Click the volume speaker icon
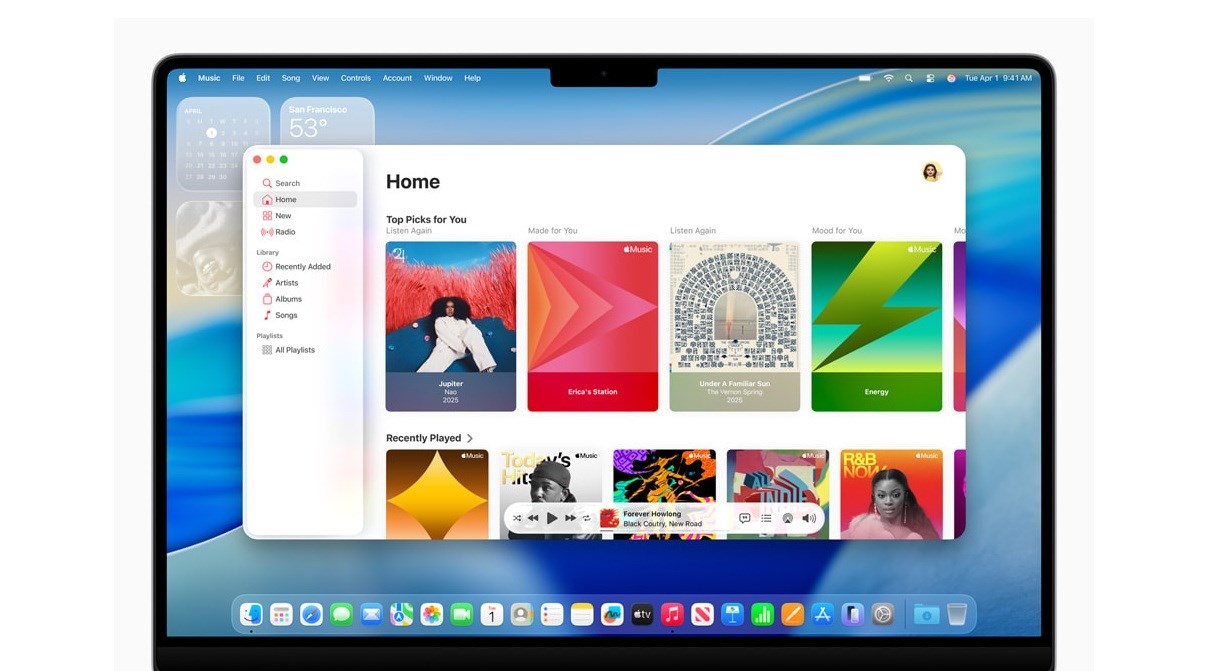This screenshot has height=671, width=1216. pyautogui.click(x=809, y=518)
